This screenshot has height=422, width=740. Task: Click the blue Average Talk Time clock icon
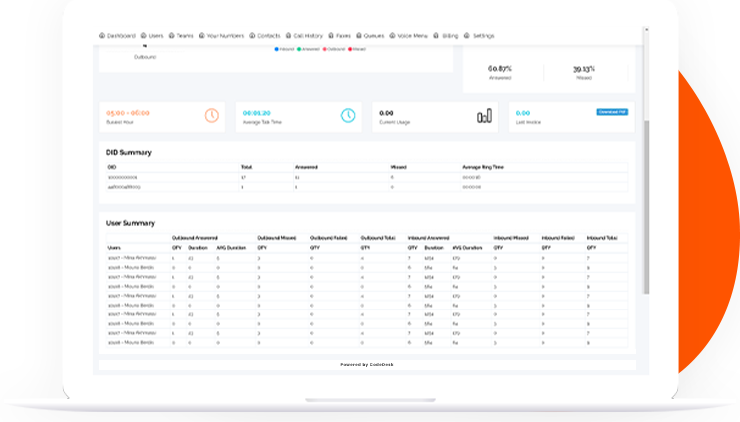(x=348, y=115)
